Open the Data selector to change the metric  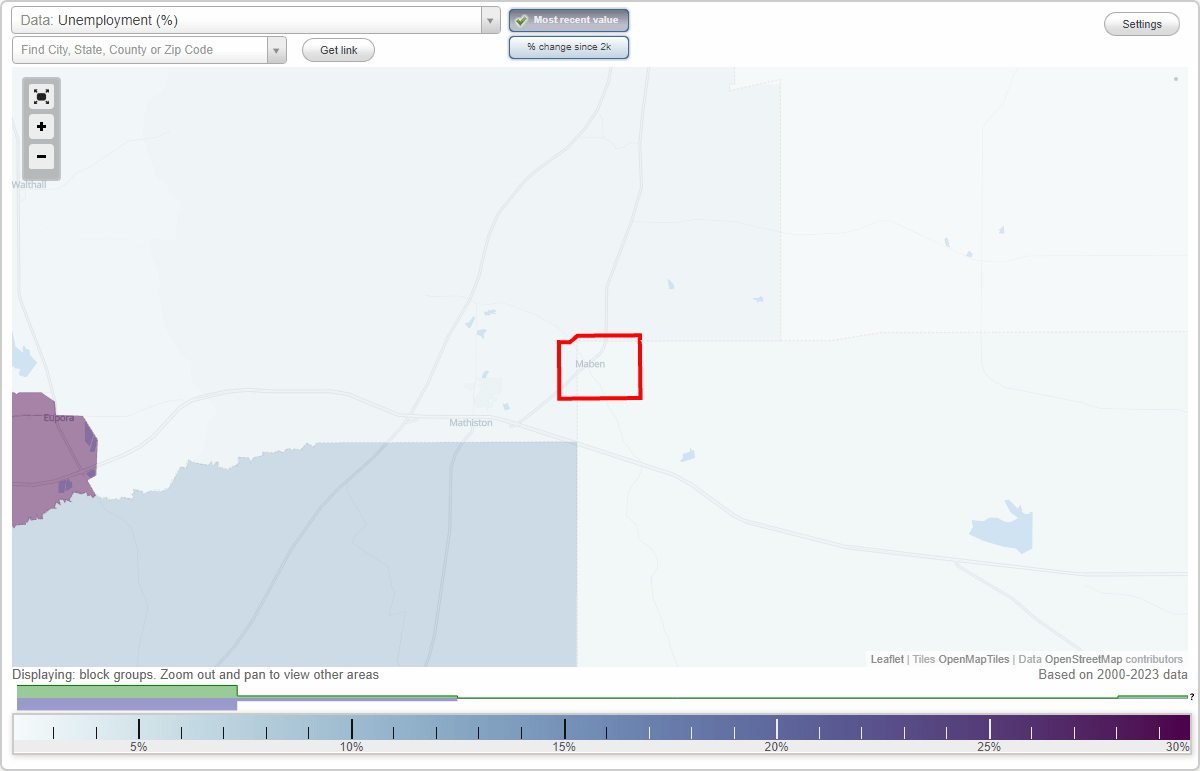point(489,19)
